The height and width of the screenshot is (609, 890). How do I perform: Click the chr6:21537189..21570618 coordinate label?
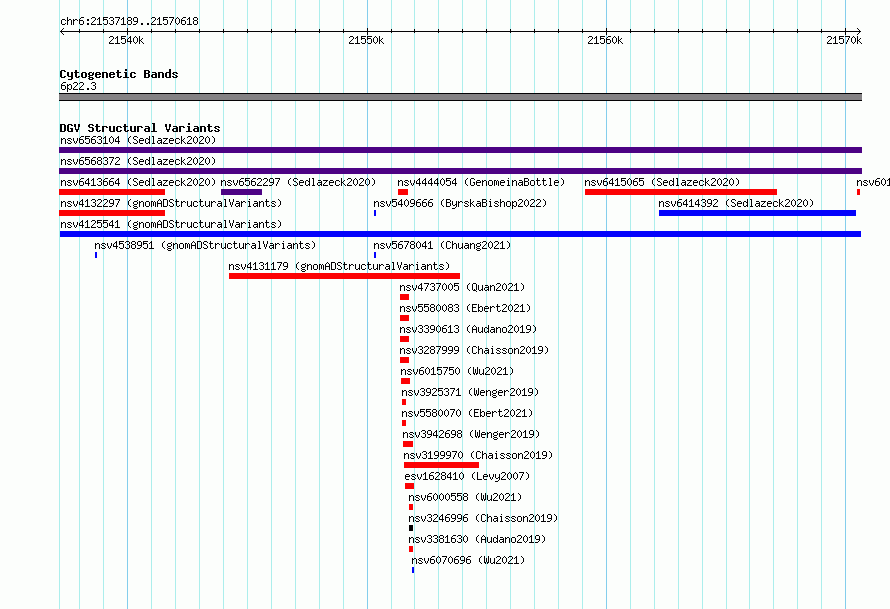click(x=129, y=22)
